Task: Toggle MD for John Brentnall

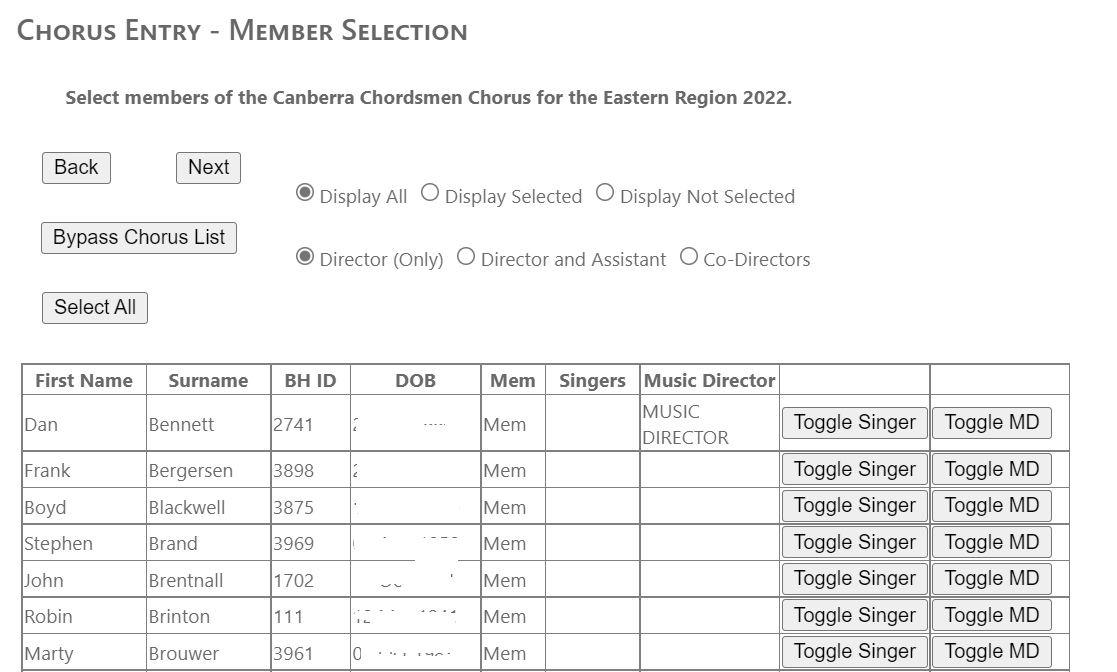Action: coord(991,579)
